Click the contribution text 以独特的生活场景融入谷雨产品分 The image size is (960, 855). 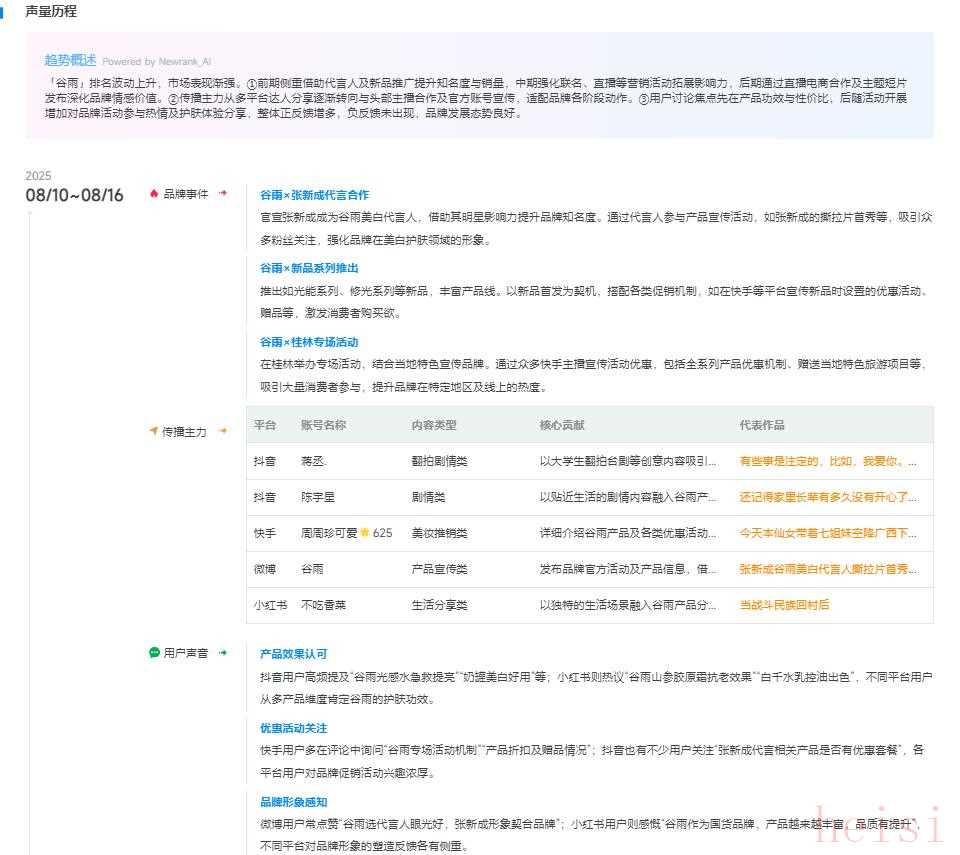pyautogui.click(x=628, y=605)
